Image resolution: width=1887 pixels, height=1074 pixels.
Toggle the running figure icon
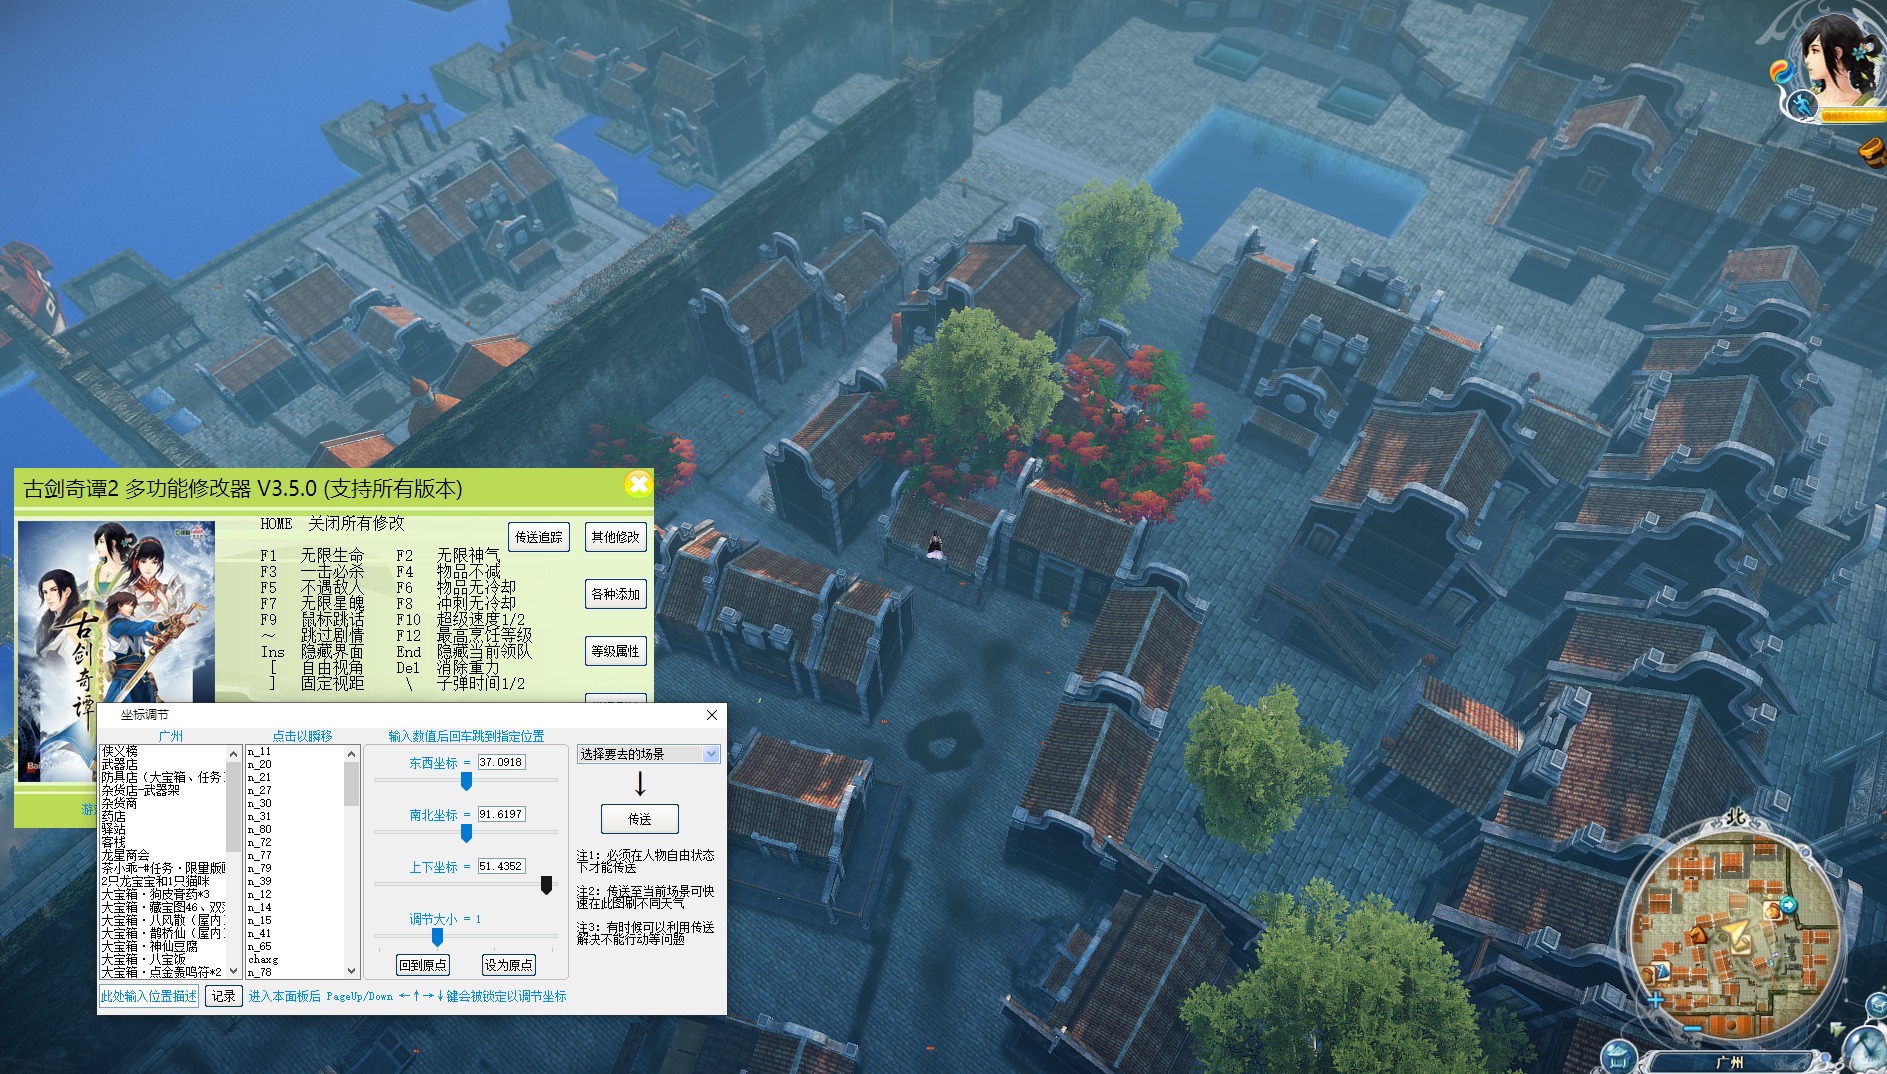click(1802, 105)
